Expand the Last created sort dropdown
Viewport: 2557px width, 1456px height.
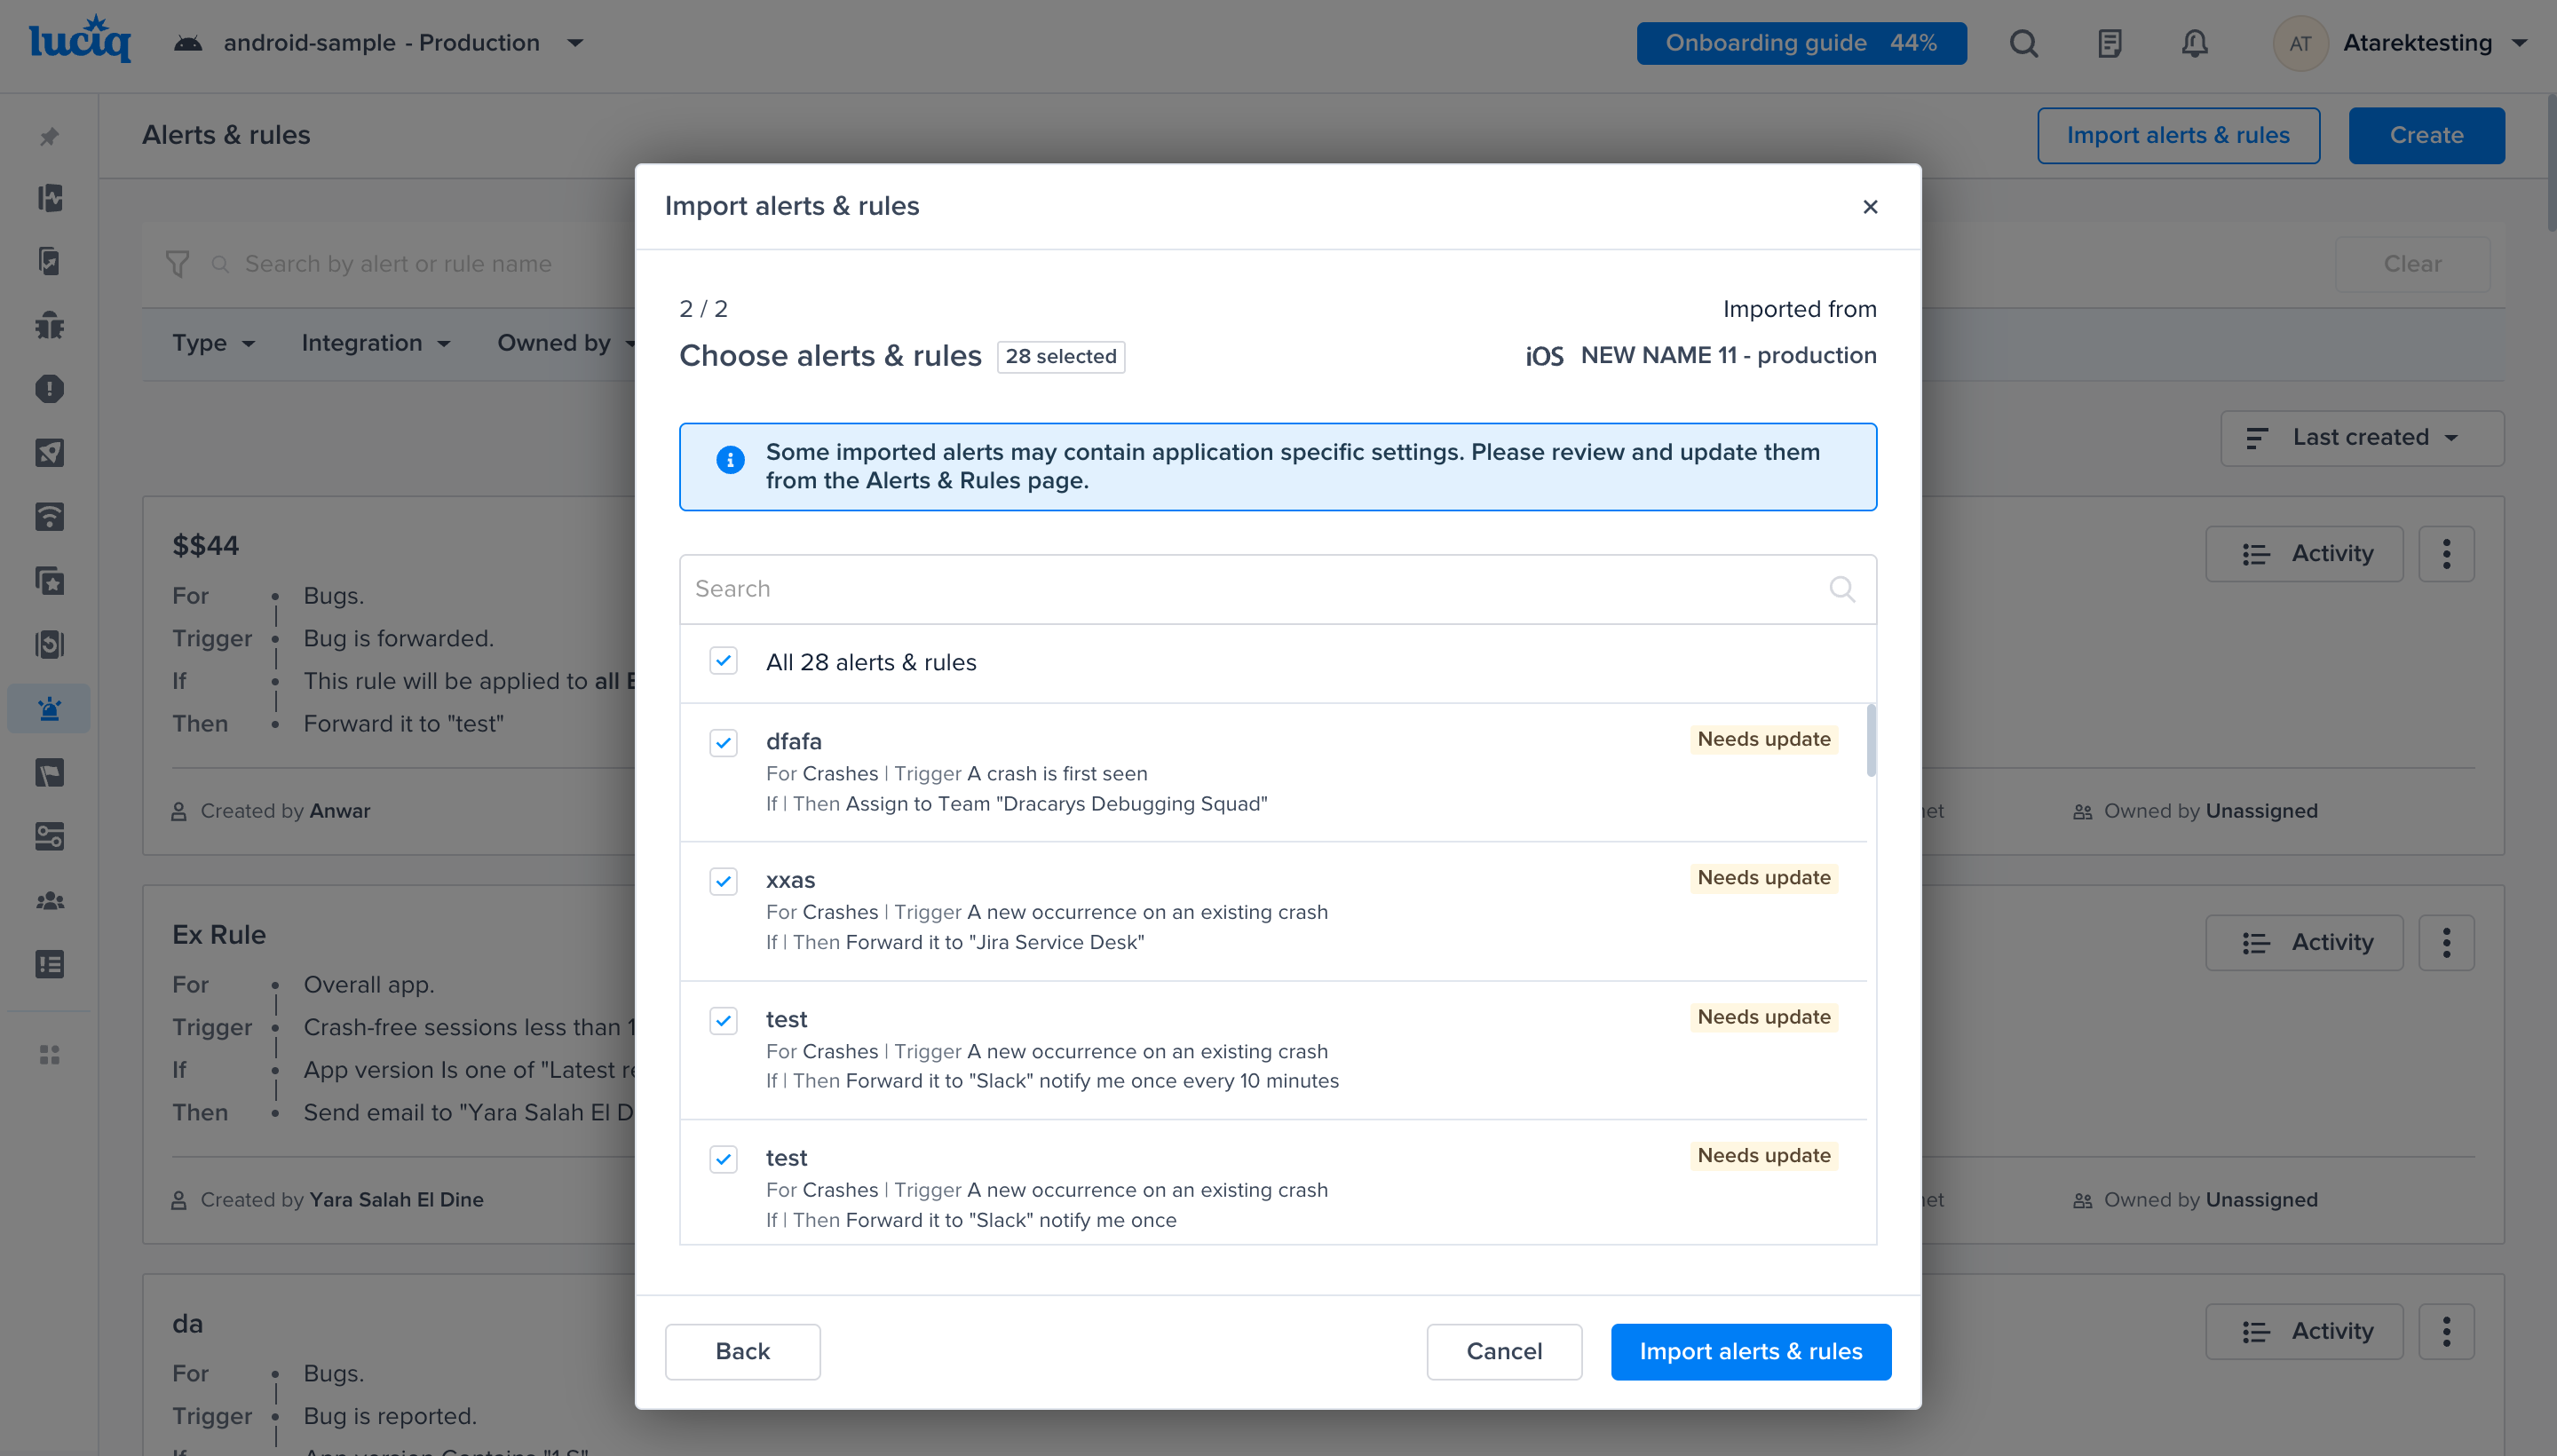(2361, 438)
